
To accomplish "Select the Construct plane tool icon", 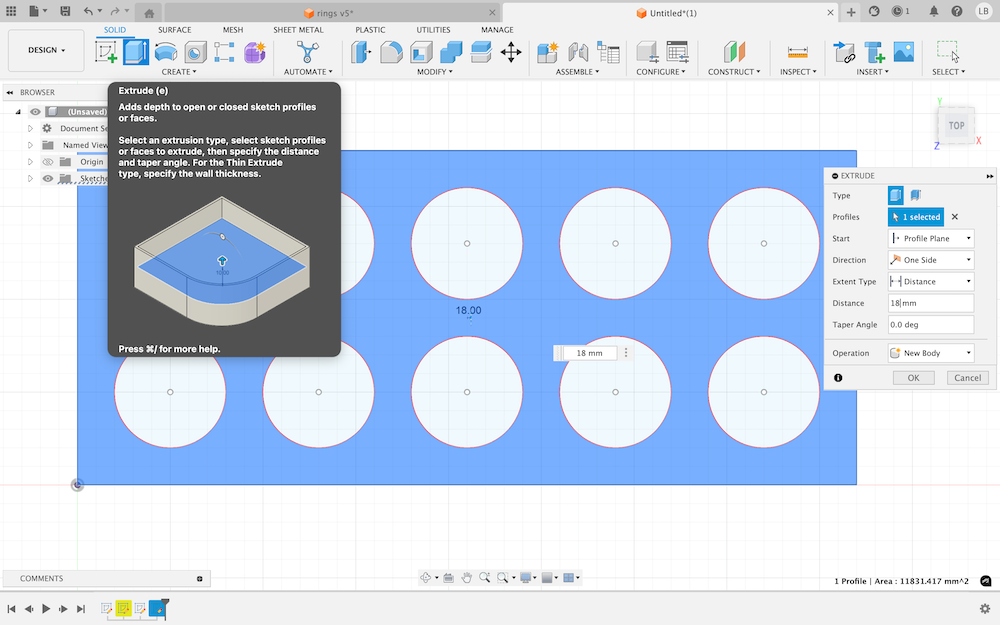I will tap(734, 52).
